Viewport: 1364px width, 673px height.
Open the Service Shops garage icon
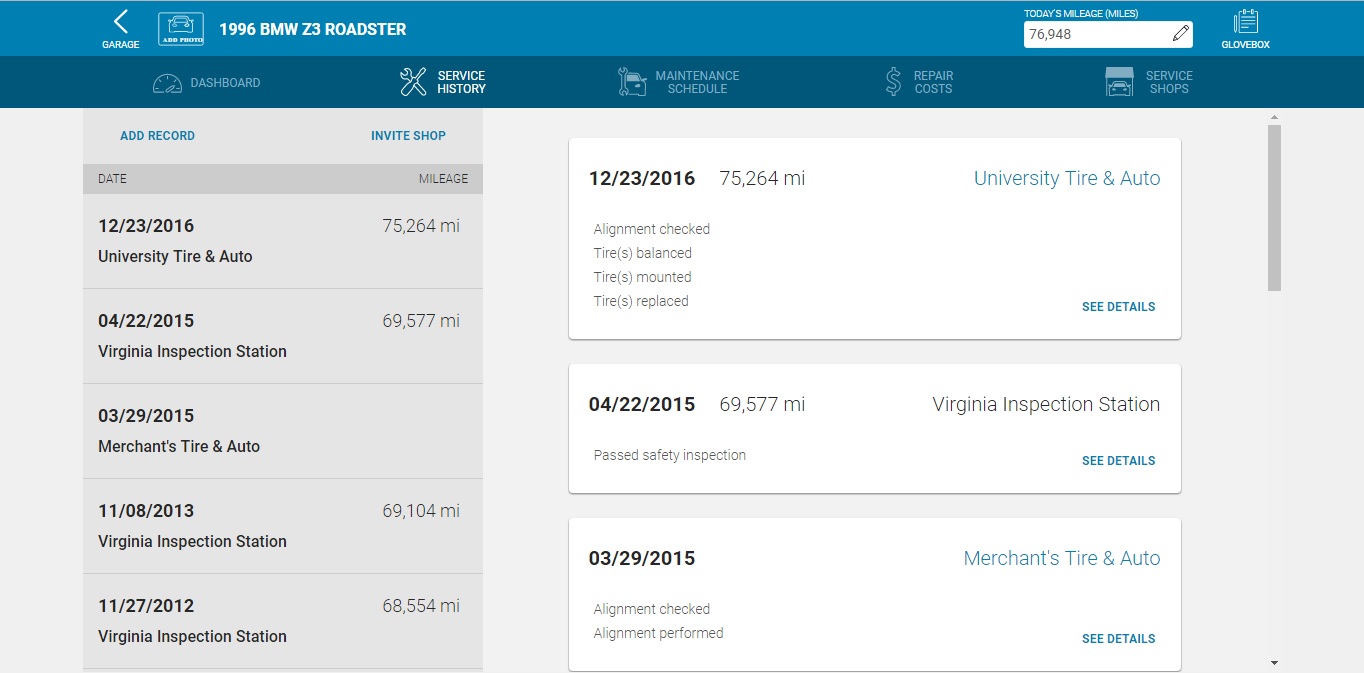tap(1119, 82)
